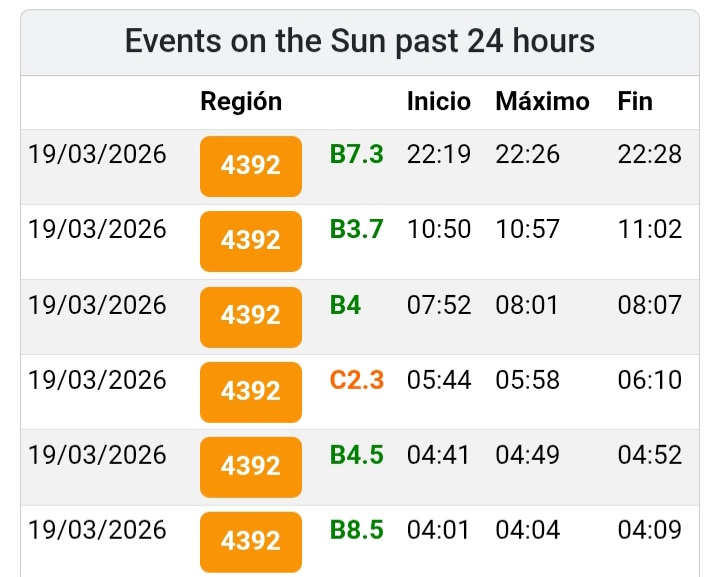Click the Fin column header
The width and height of the screenshot is (720, 577).
click(635, 101)
